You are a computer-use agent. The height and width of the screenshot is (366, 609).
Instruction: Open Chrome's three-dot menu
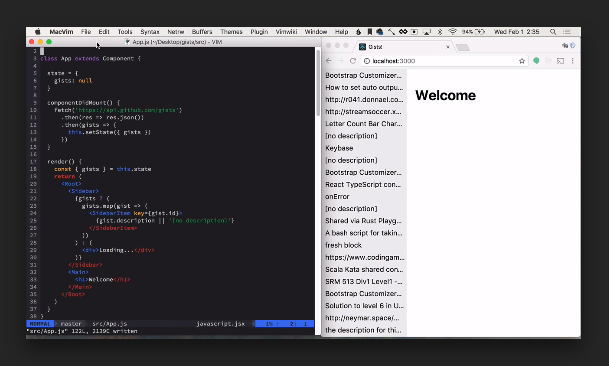pos(572,61)
